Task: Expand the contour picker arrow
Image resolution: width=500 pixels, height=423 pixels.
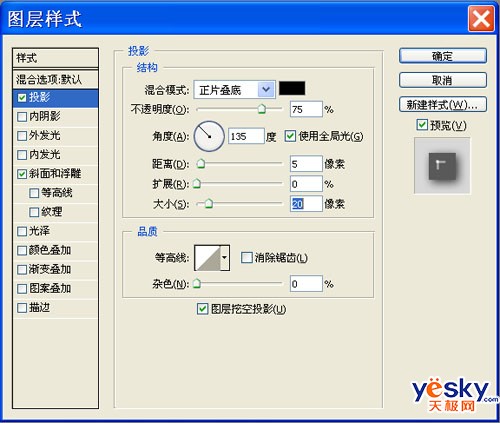Action: (225, 258)
